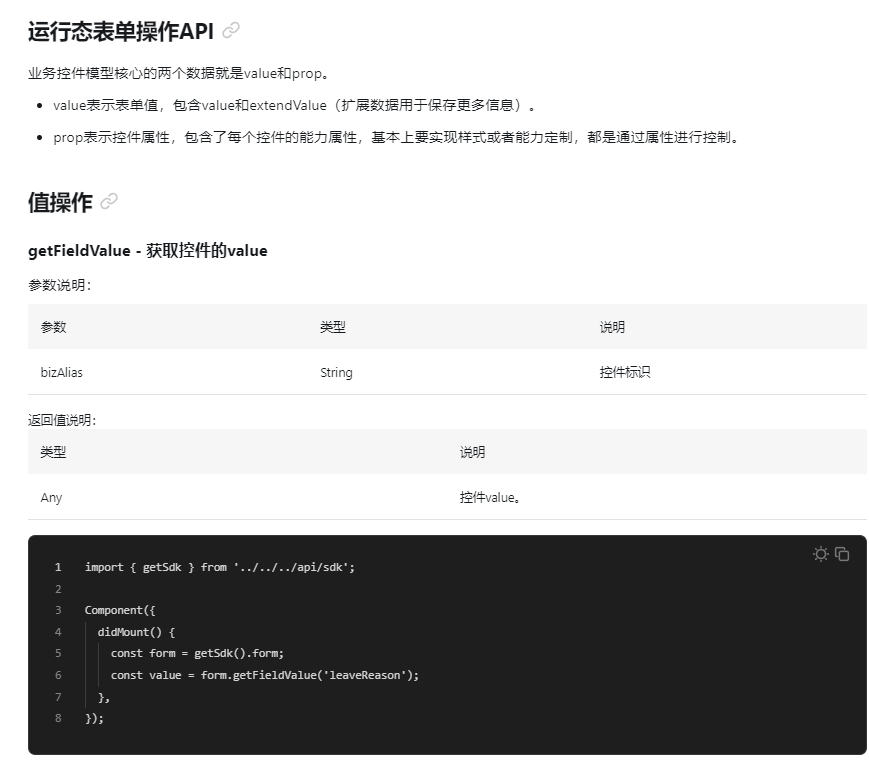
Task: Copy code using the copy icon
Action: coord(842,554)
